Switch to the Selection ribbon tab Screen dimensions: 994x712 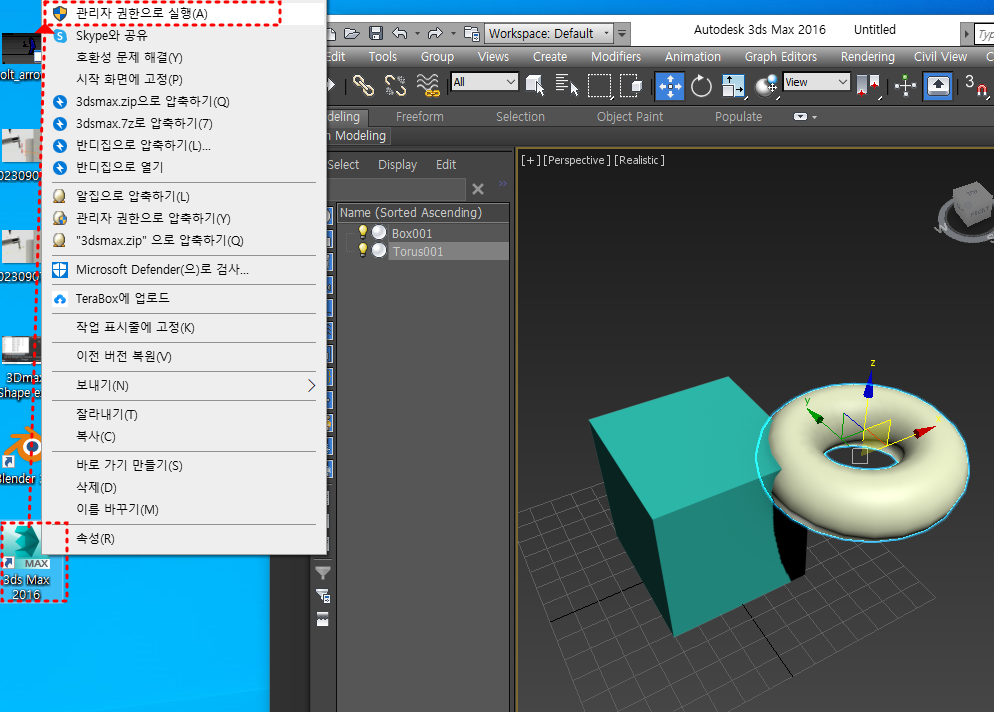520,117
